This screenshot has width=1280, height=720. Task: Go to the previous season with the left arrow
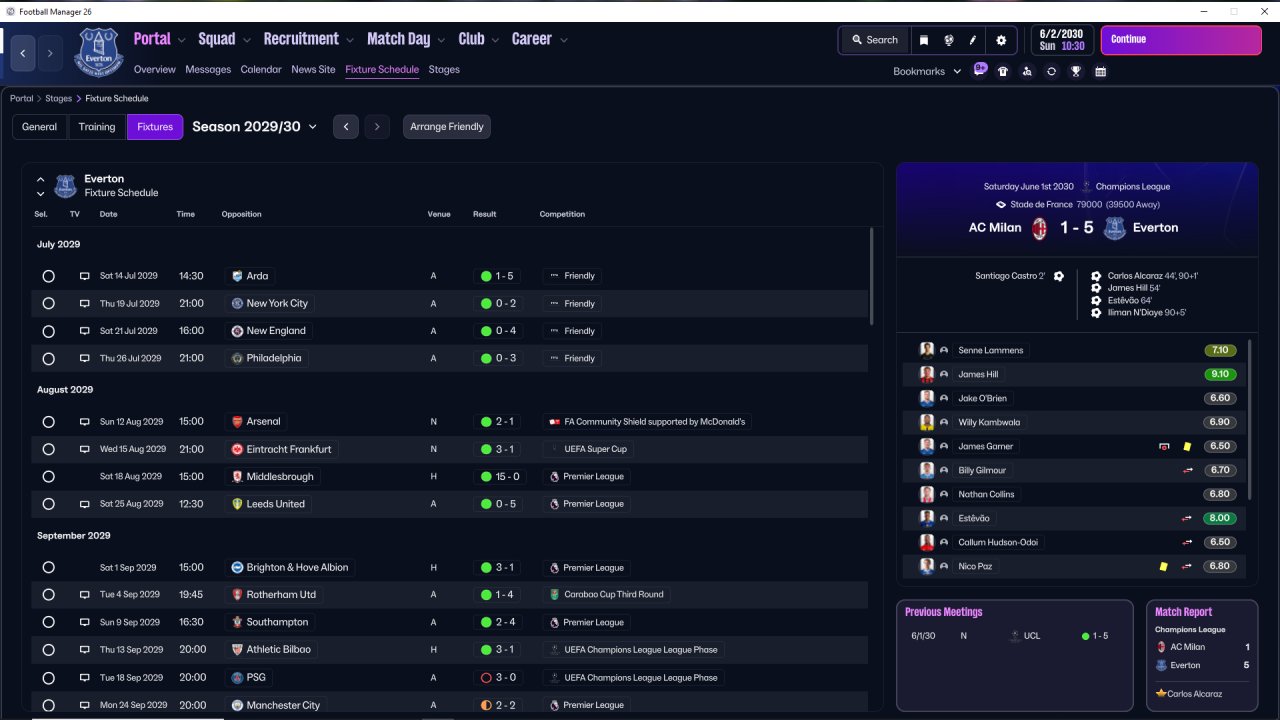346,127
